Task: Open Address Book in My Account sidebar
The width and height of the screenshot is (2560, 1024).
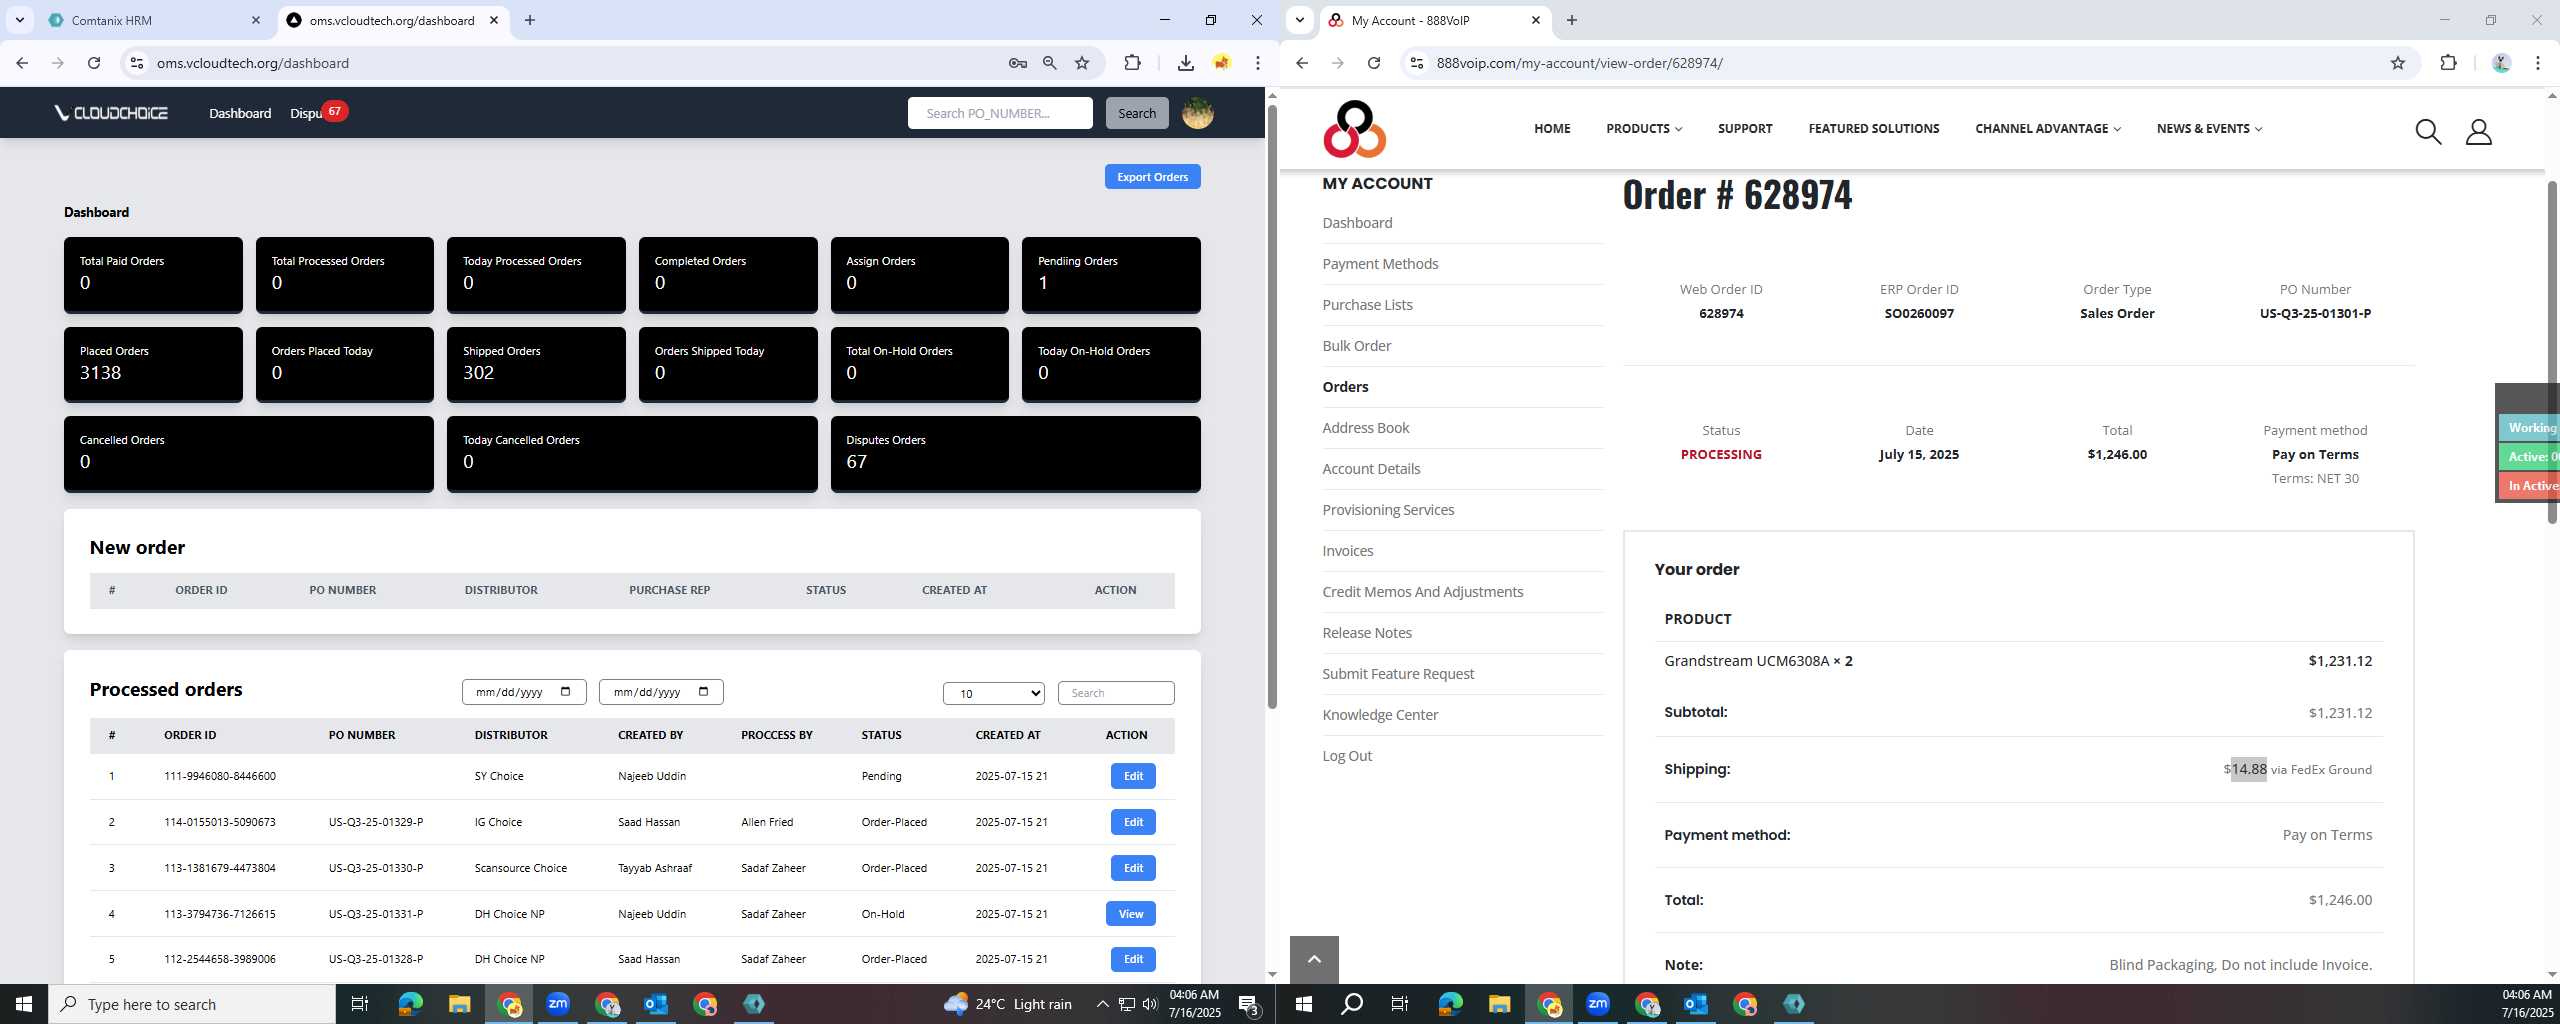Action: 1365,428
